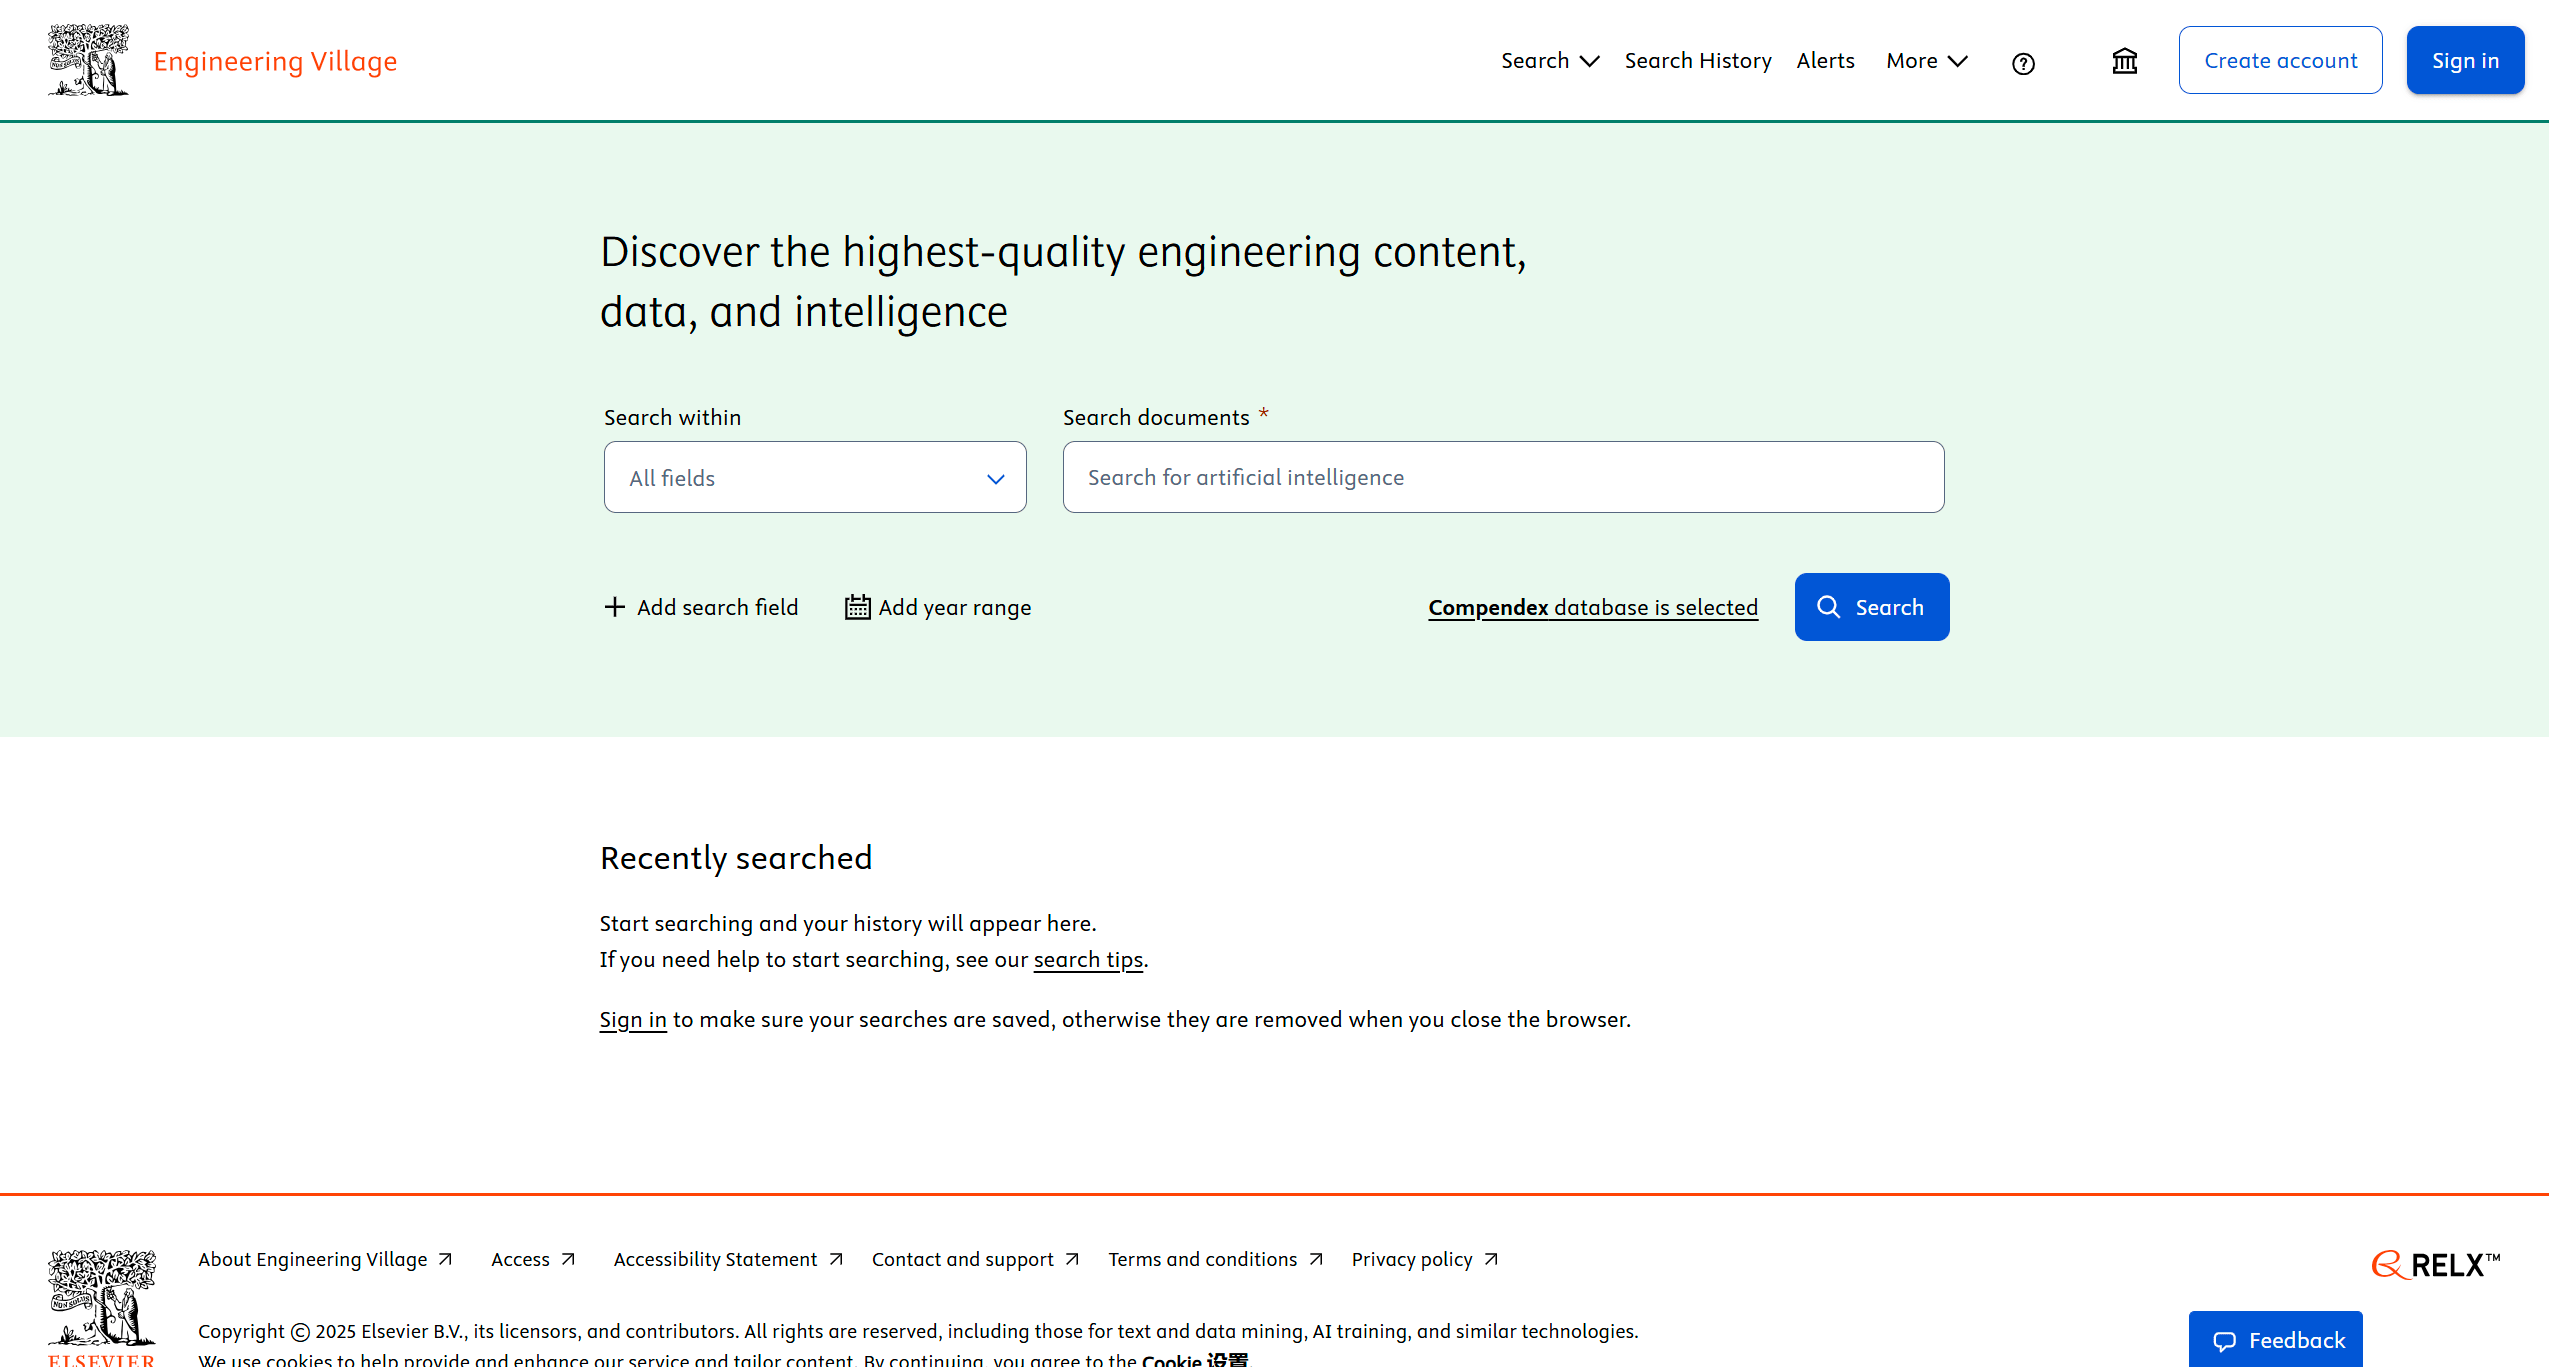The height and width of the screenshot is (1367, 2549).
Task: Focus the Search documents input field
Action: (x=1502, y=478)
